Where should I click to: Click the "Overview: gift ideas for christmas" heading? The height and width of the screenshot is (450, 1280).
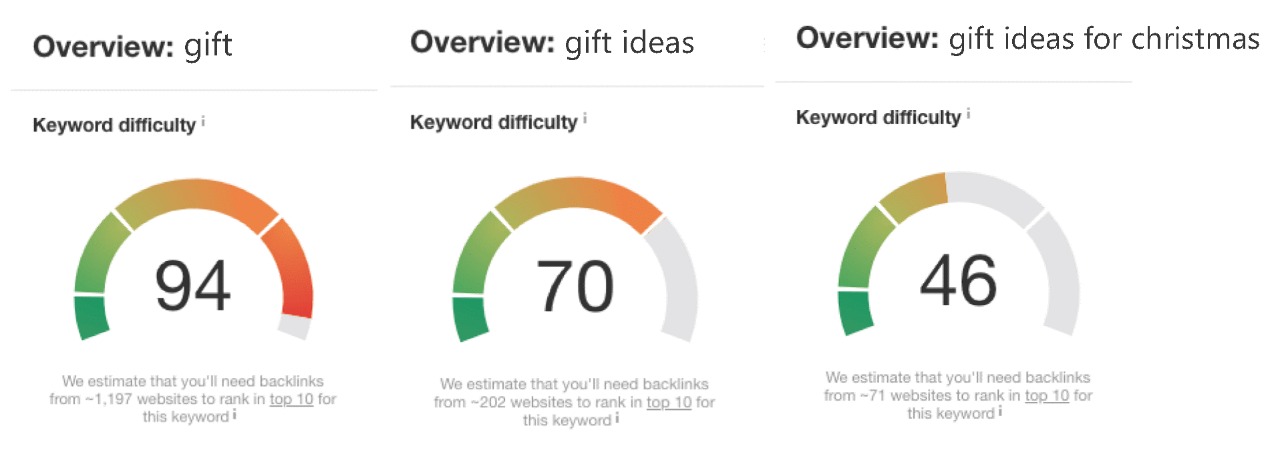click(1027, 38)
